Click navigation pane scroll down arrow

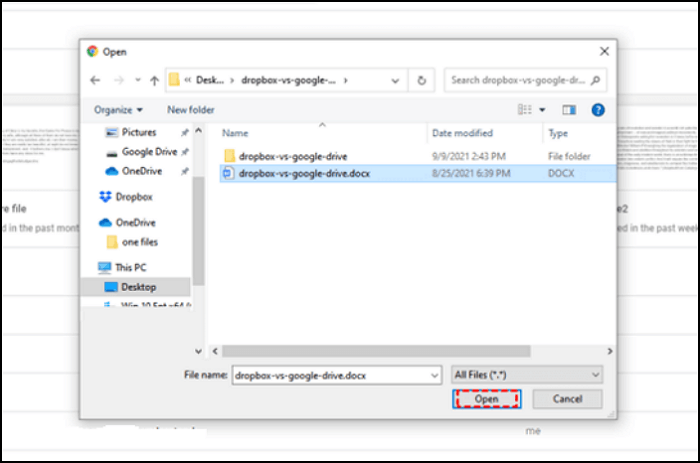tap(199, 351)
